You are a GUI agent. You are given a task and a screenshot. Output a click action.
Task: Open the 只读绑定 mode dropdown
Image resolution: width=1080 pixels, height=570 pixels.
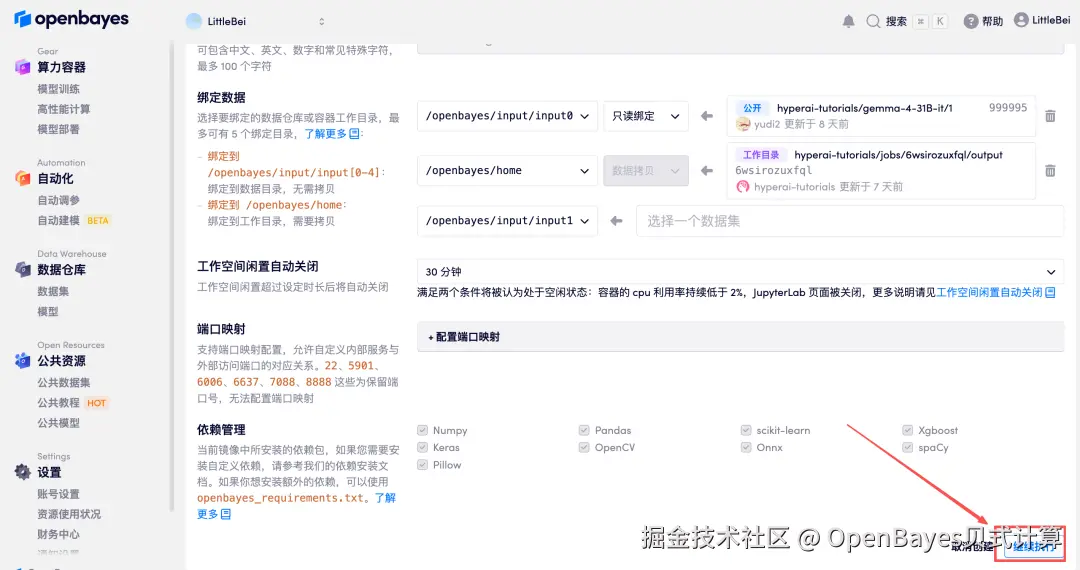645,116
